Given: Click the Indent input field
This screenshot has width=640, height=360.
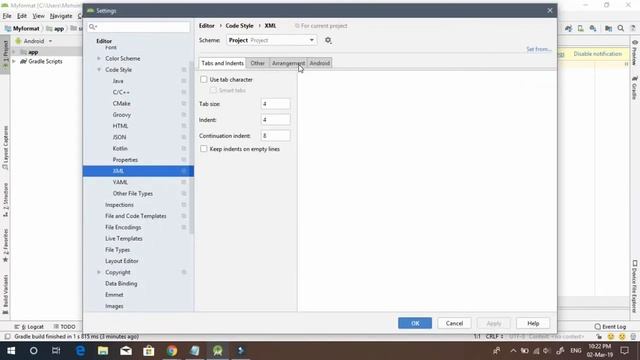Looking at the screenshot, I should [276, 120].
